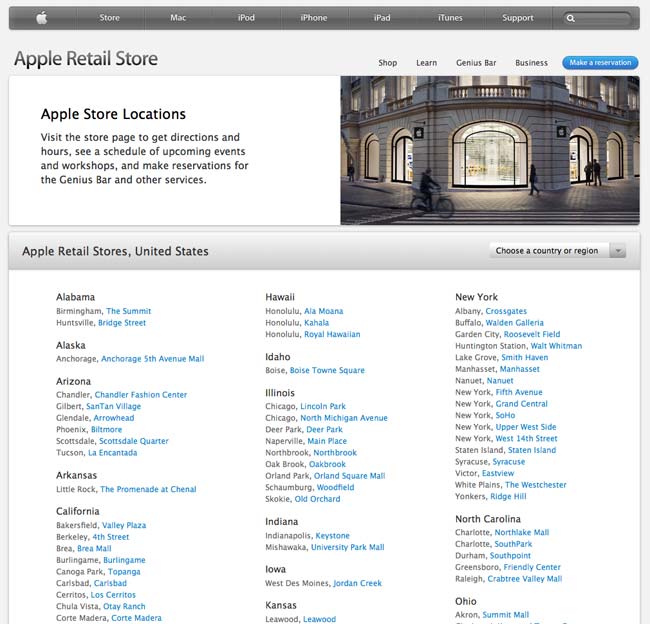
Task: Open The Promenade at Chenal link
Action: pyautogui.click(x=148, y=489)
